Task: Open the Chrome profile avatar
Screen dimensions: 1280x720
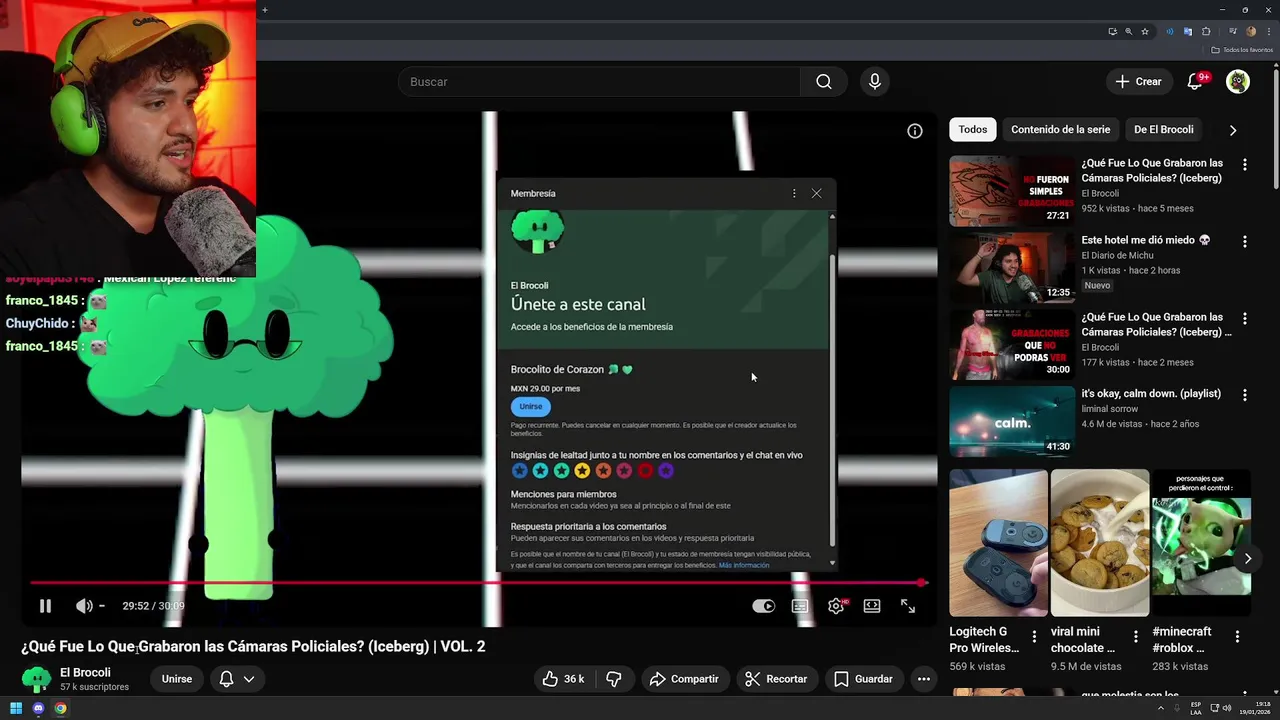Action: click(1250, 31)
